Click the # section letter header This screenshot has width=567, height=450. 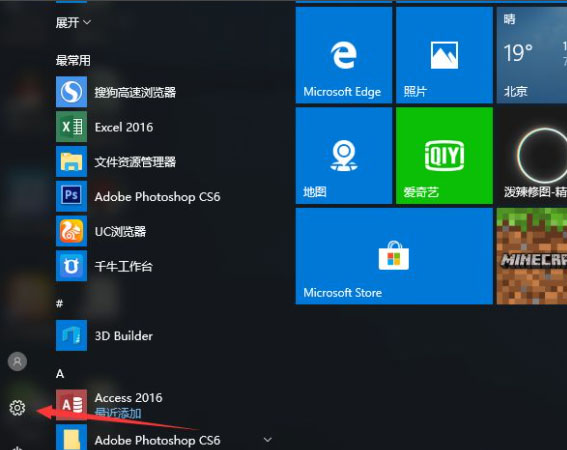pyautogui.click(x=60, y=303)
